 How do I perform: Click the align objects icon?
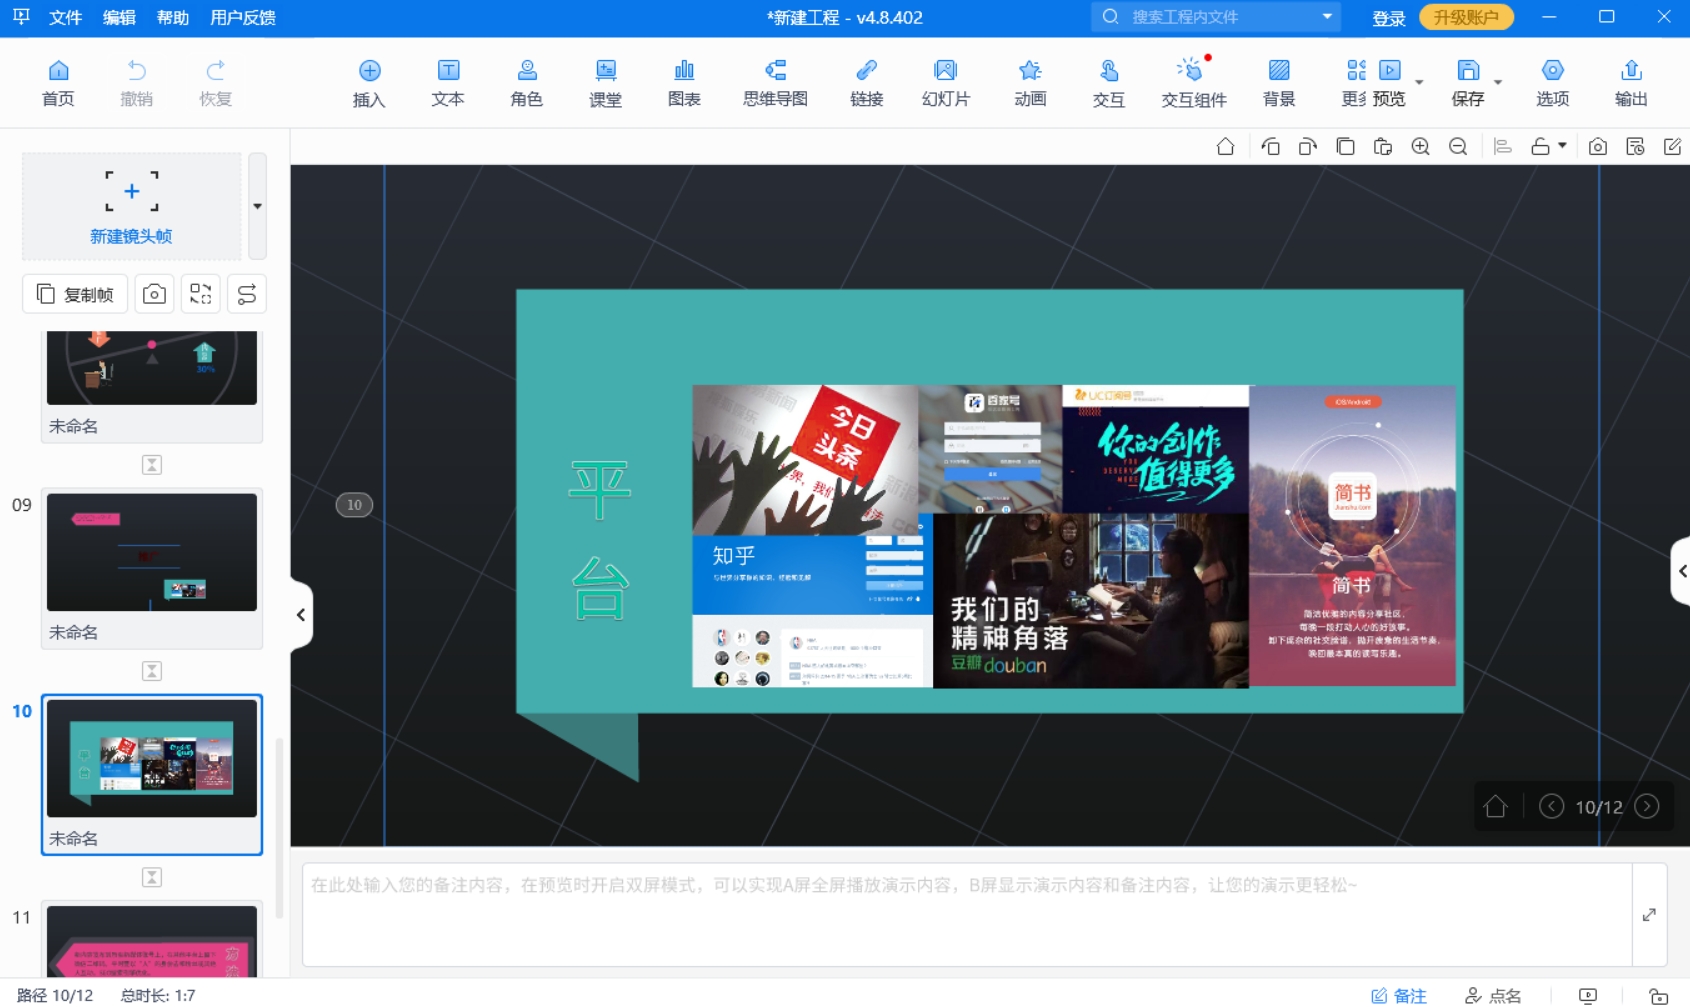click(1502, 147)
